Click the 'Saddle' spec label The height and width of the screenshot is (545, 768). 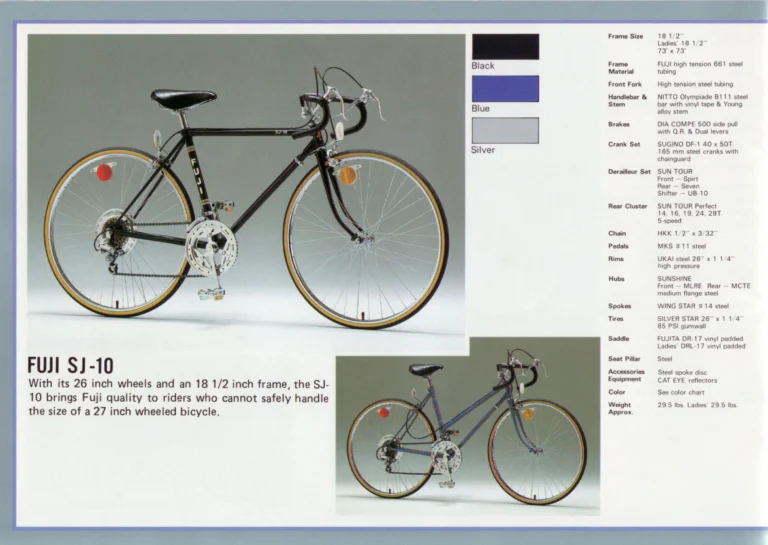619,339
